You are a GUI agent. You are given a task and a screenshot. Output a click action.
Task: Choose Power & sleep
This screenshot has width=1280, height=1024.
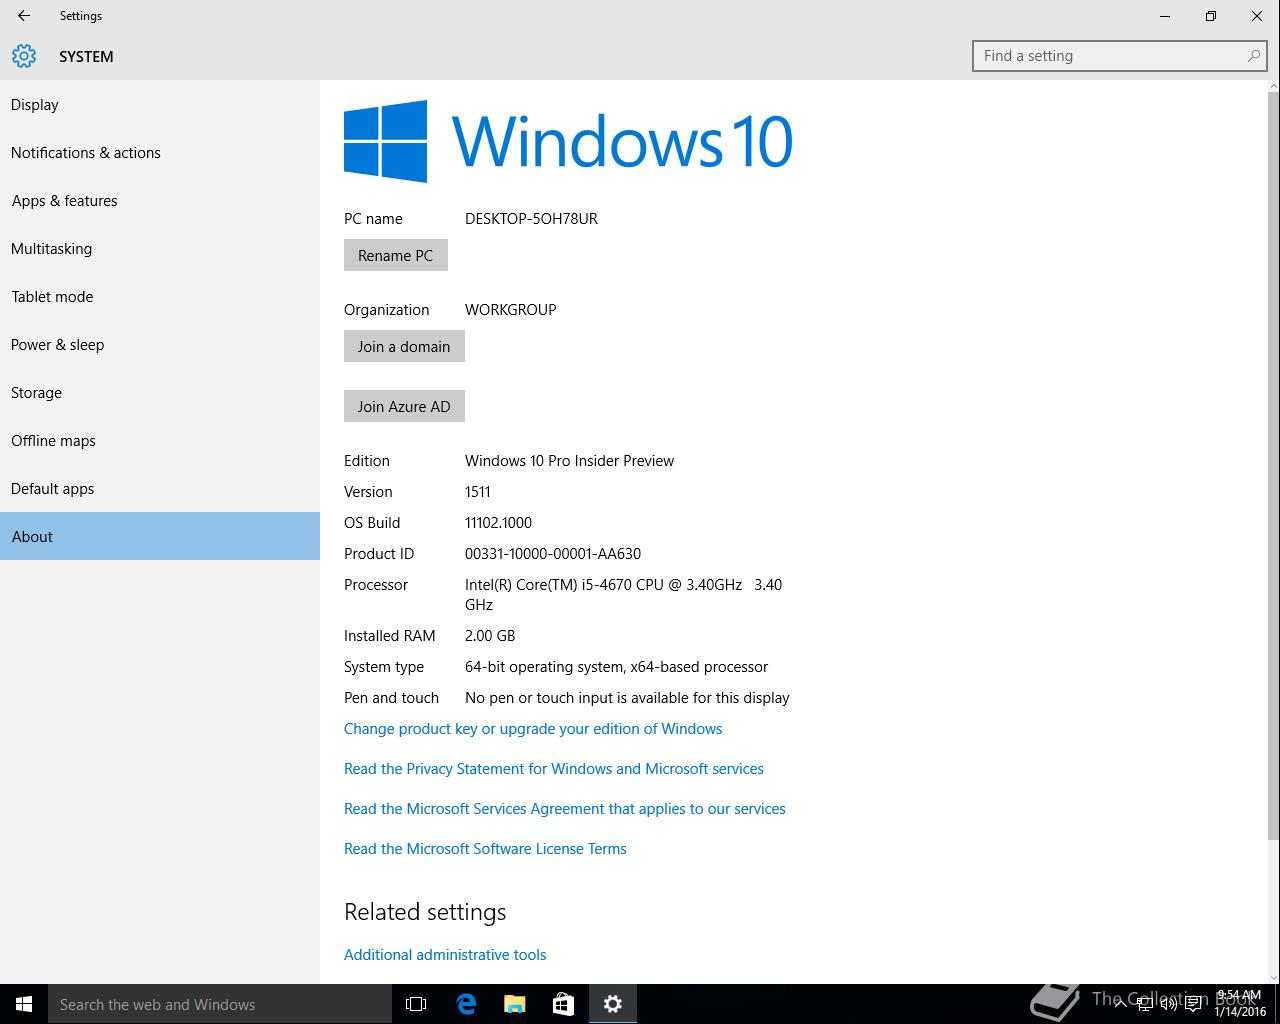(x=160, y=345)
